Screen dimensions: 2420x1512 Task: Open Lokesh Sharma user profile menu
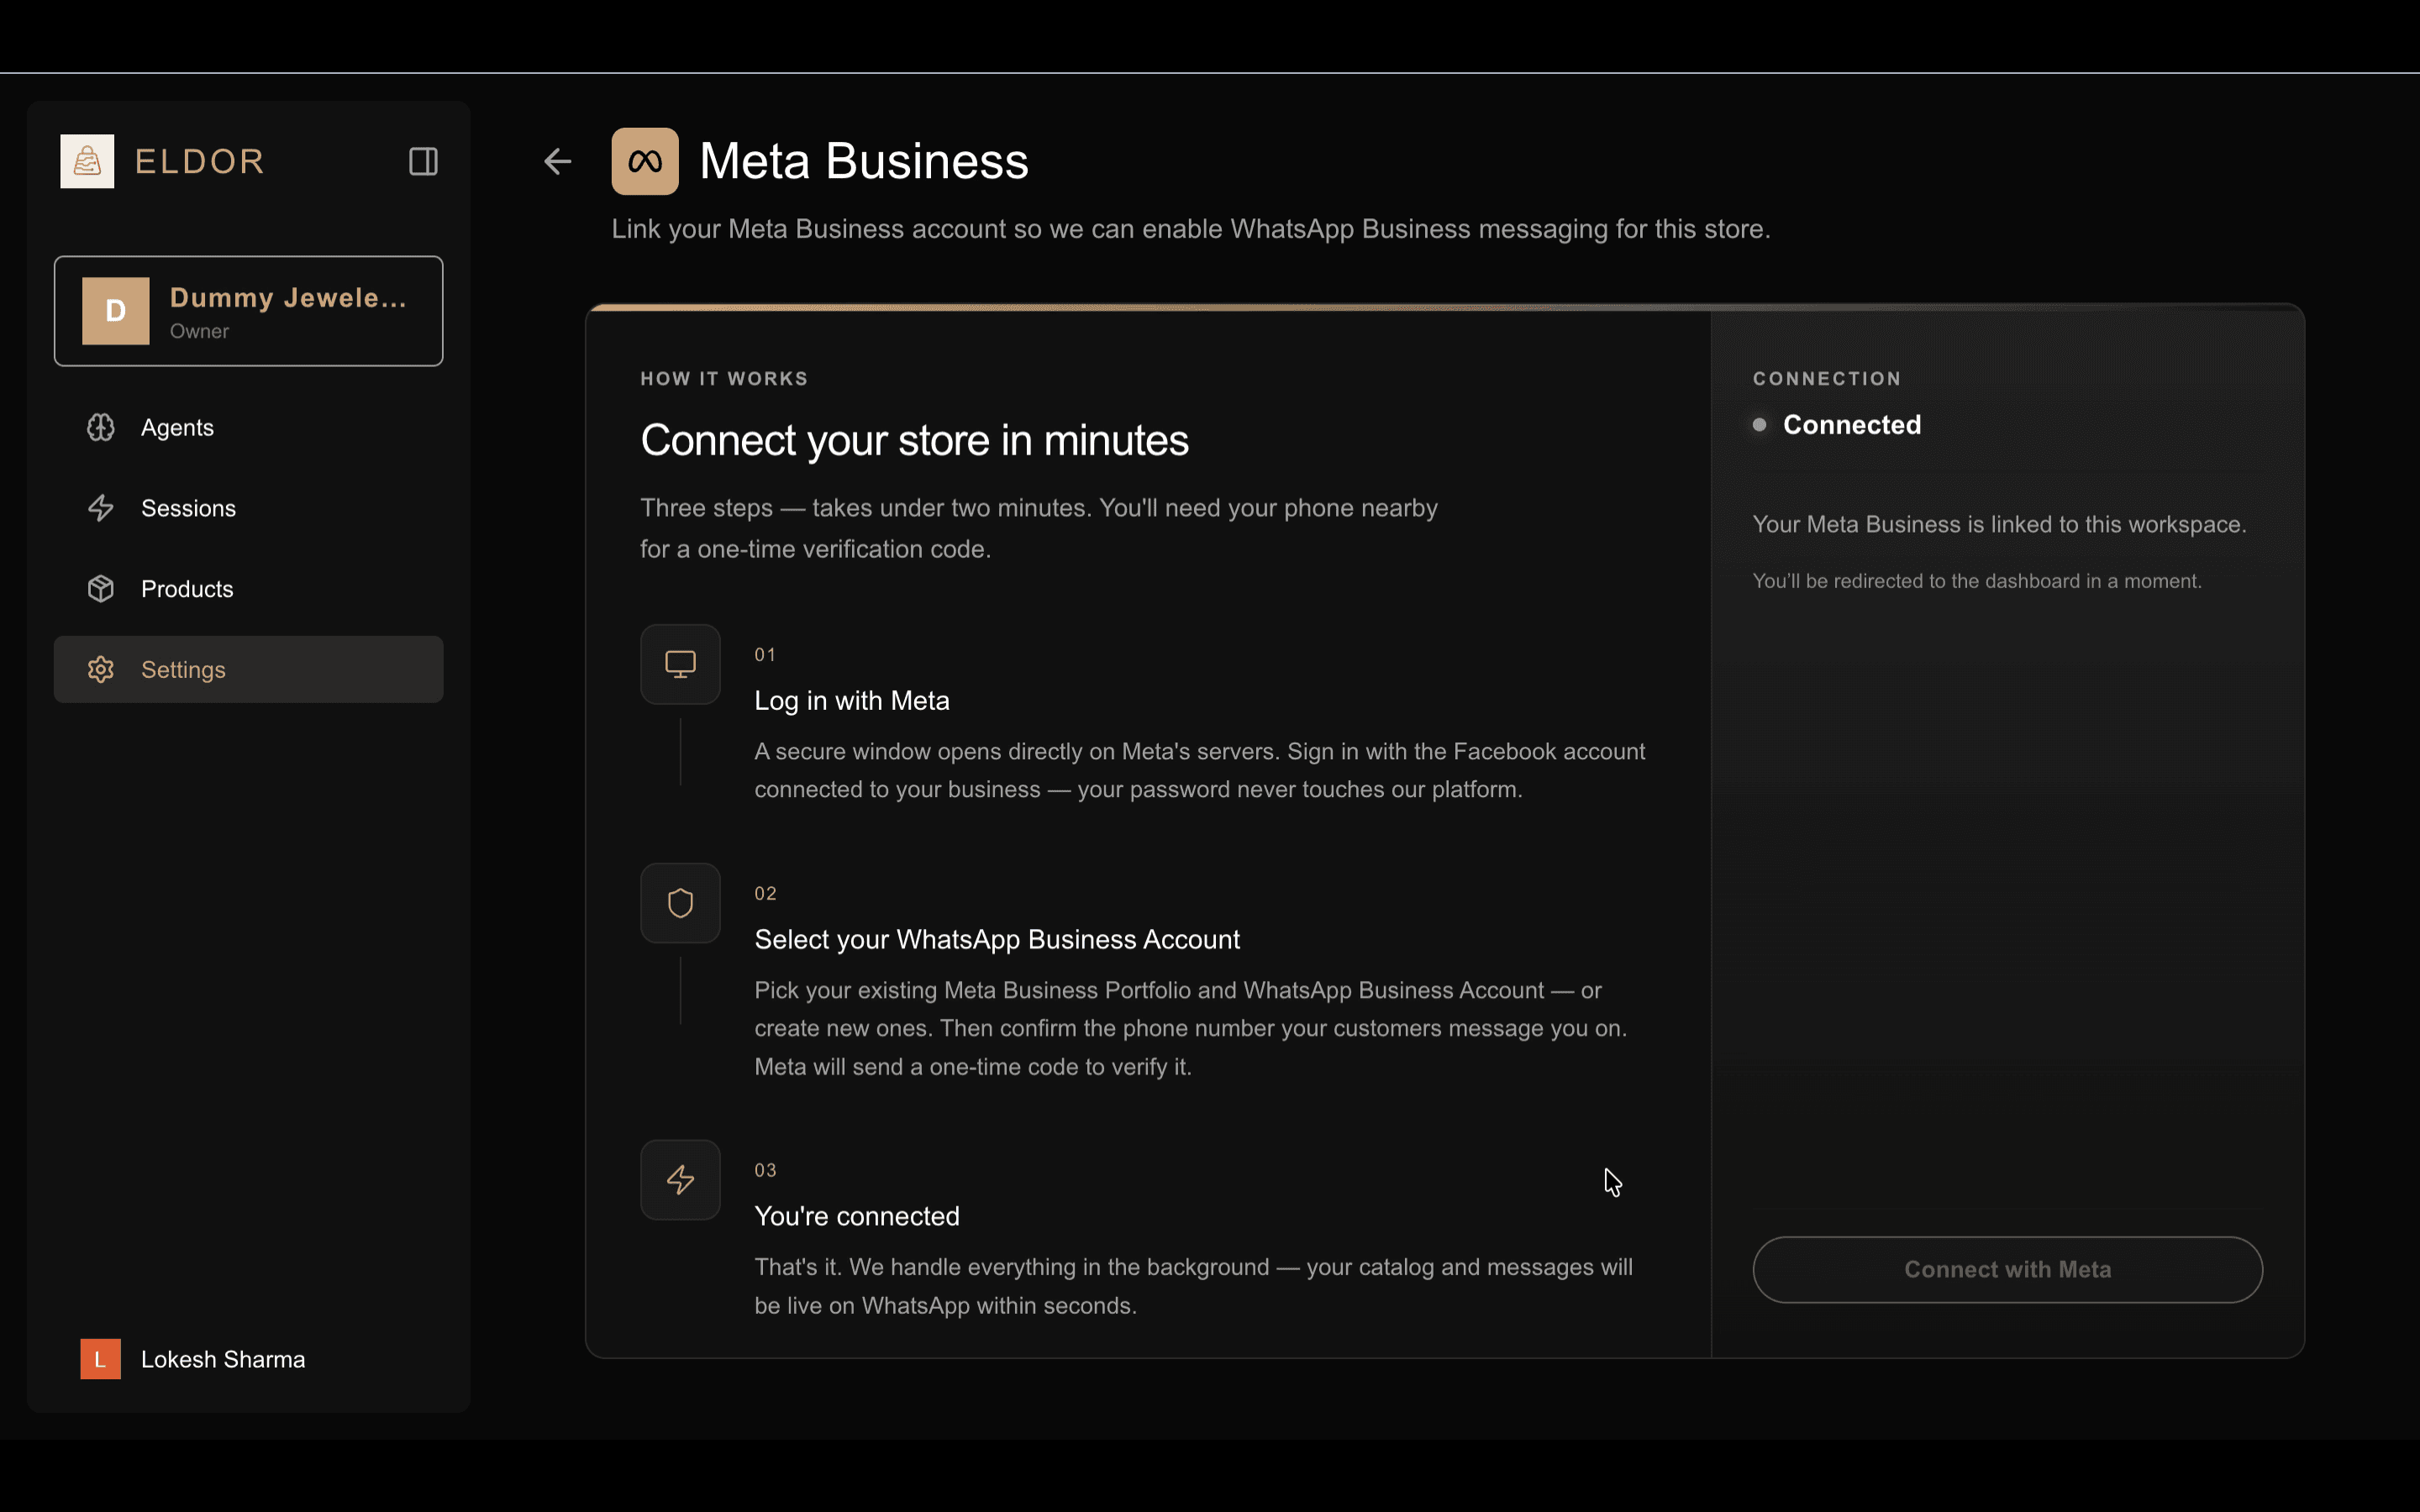coord(223,1359)
